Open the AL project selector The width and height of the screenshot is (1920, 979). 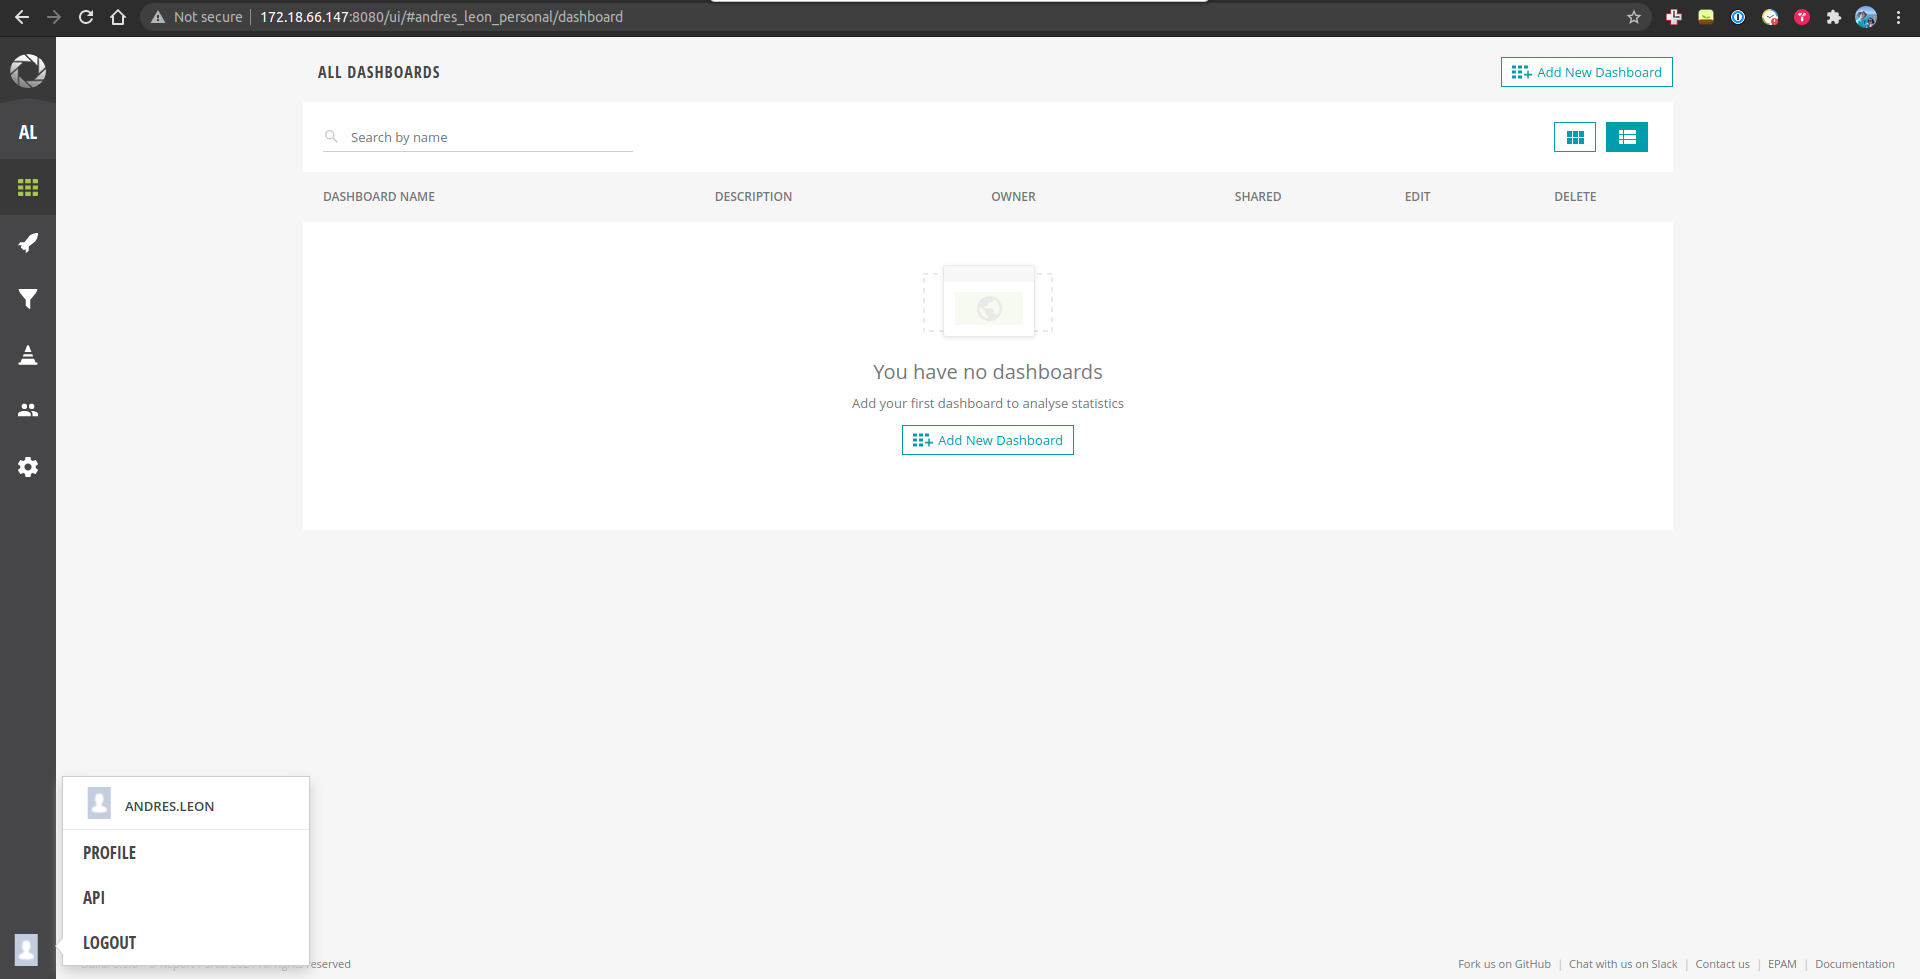pos(28,132)
